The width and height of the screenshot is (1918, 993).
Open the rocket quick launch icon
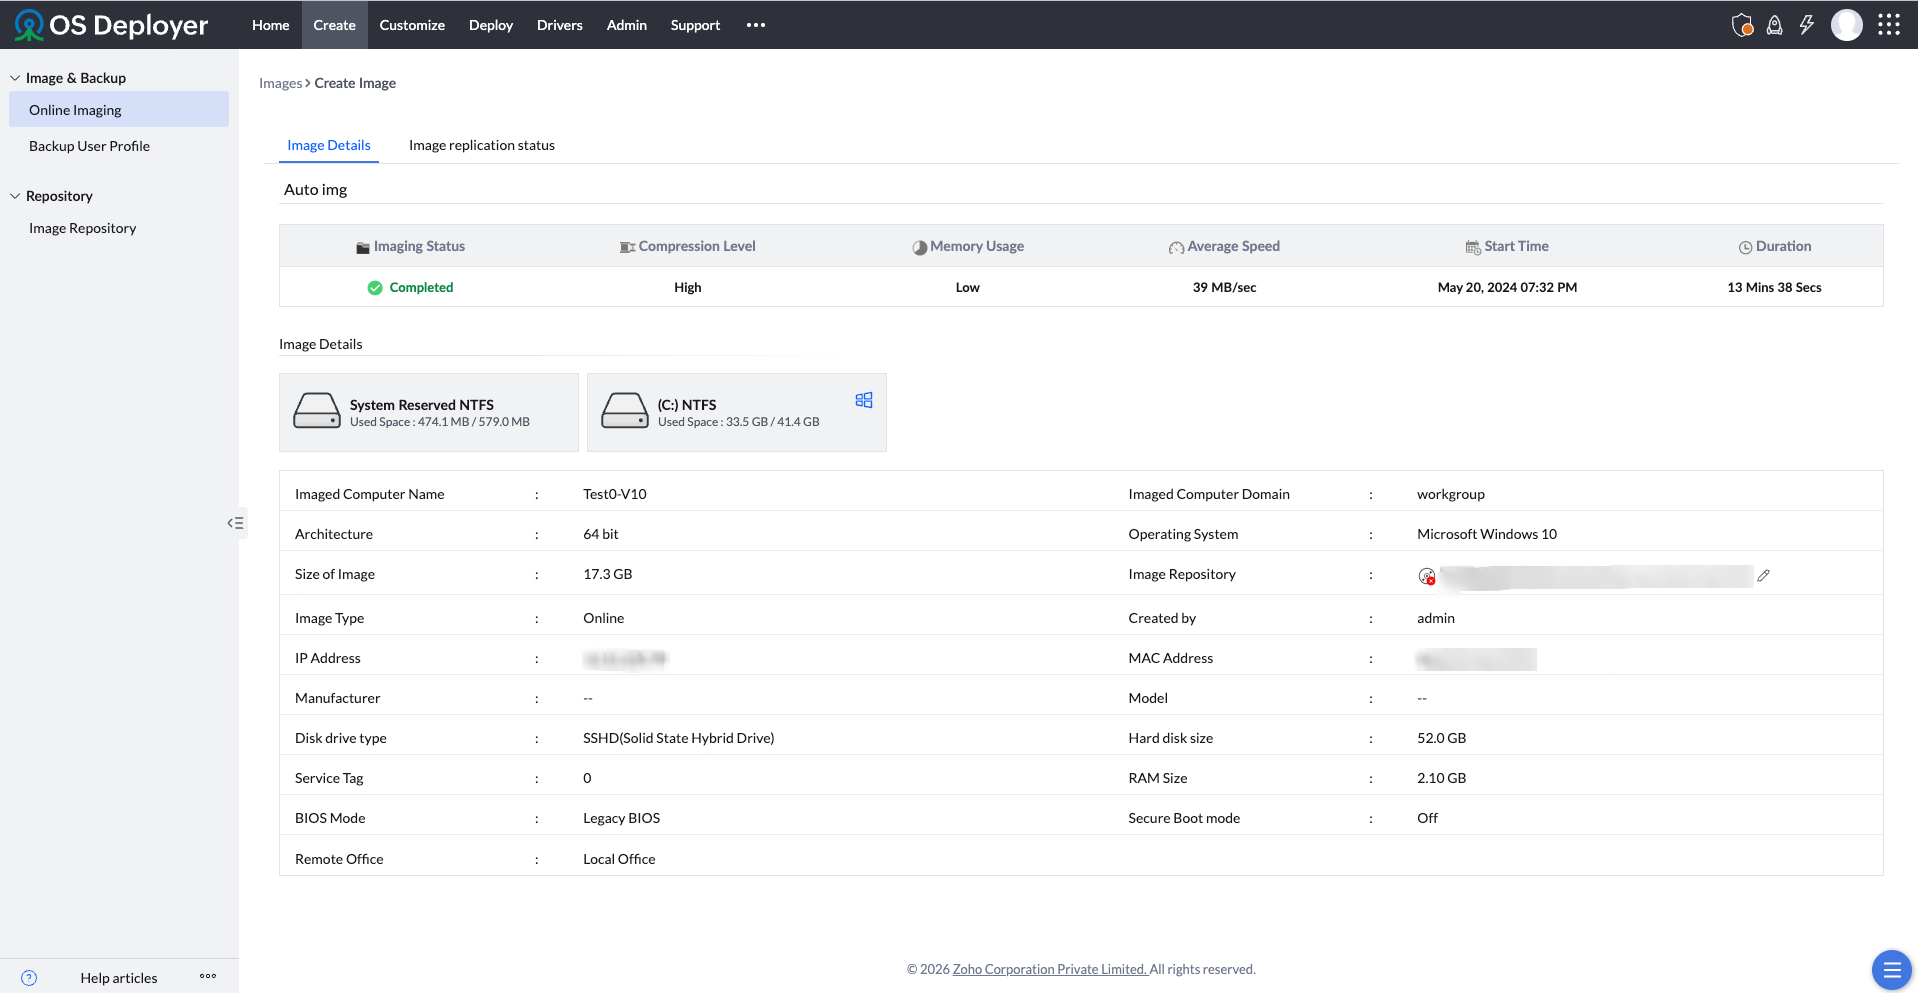pyautogui.click(x=1774, y=25)
